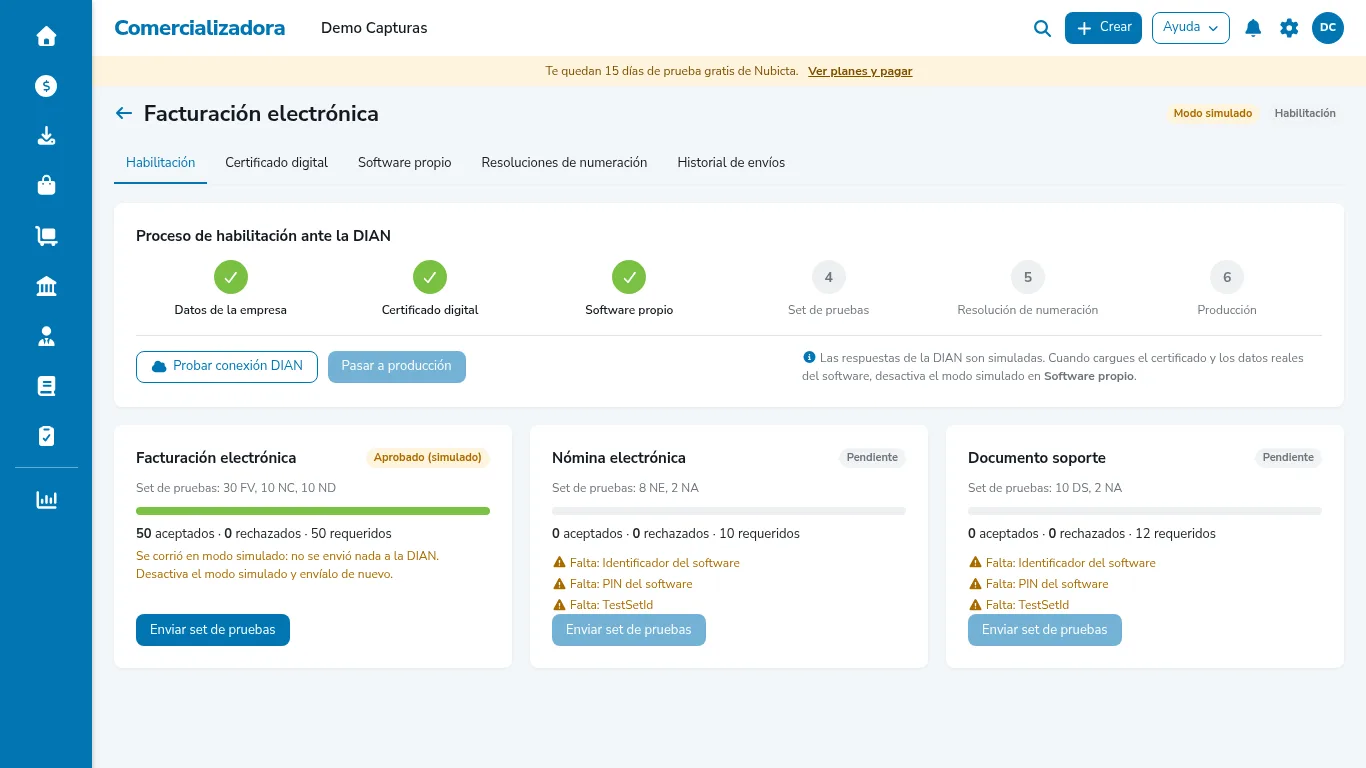Go back with the left arrow
Viewport: 1366px width, 768px height.
124,113
